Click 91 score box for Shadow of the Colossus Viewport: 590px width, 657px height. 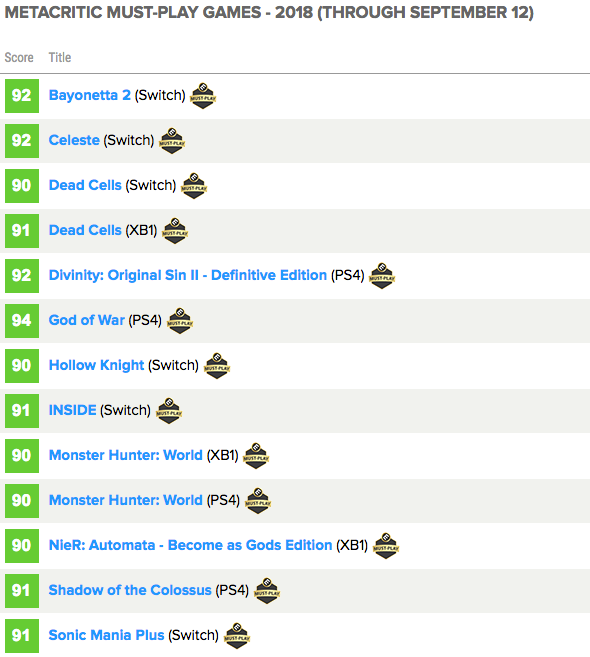pos(22,591)
